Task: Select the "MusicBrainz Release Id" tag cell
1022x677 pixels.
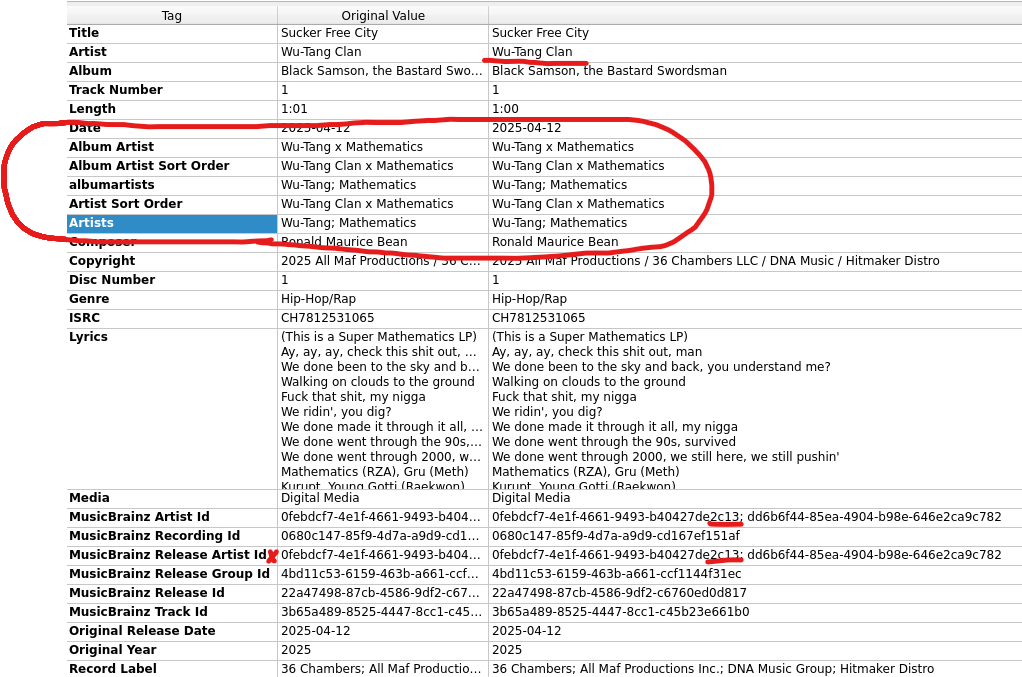Action: [x=172, y=592]
